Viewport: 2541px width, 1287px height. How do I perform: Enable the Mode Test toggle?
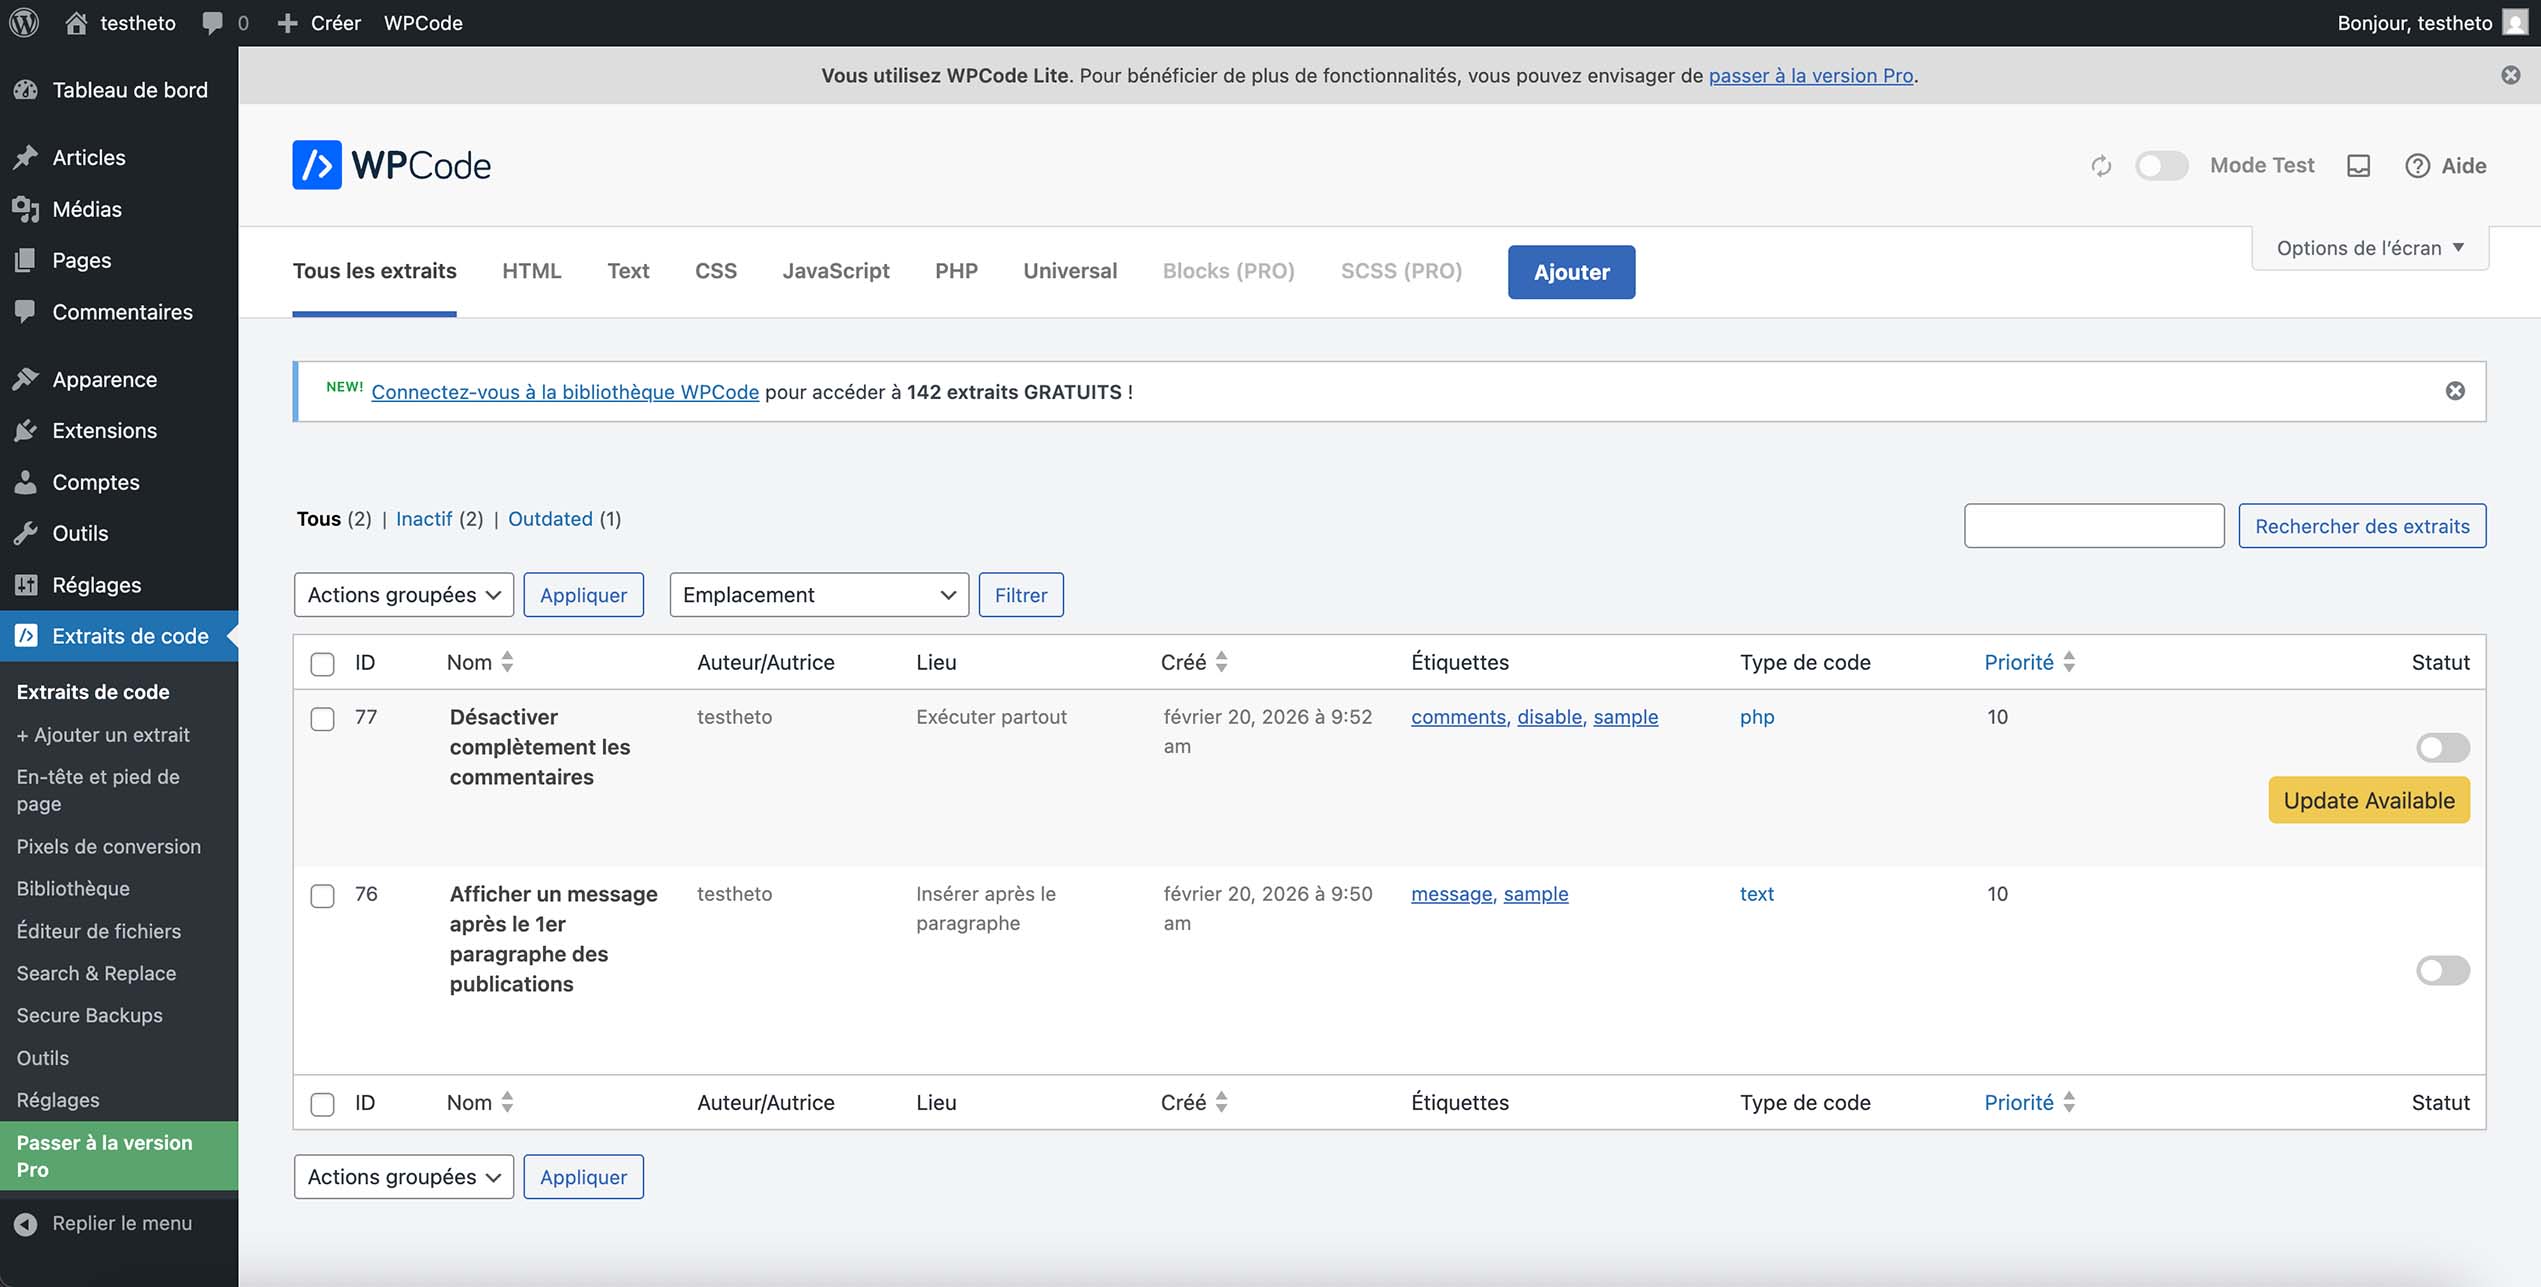[2162, 166]
